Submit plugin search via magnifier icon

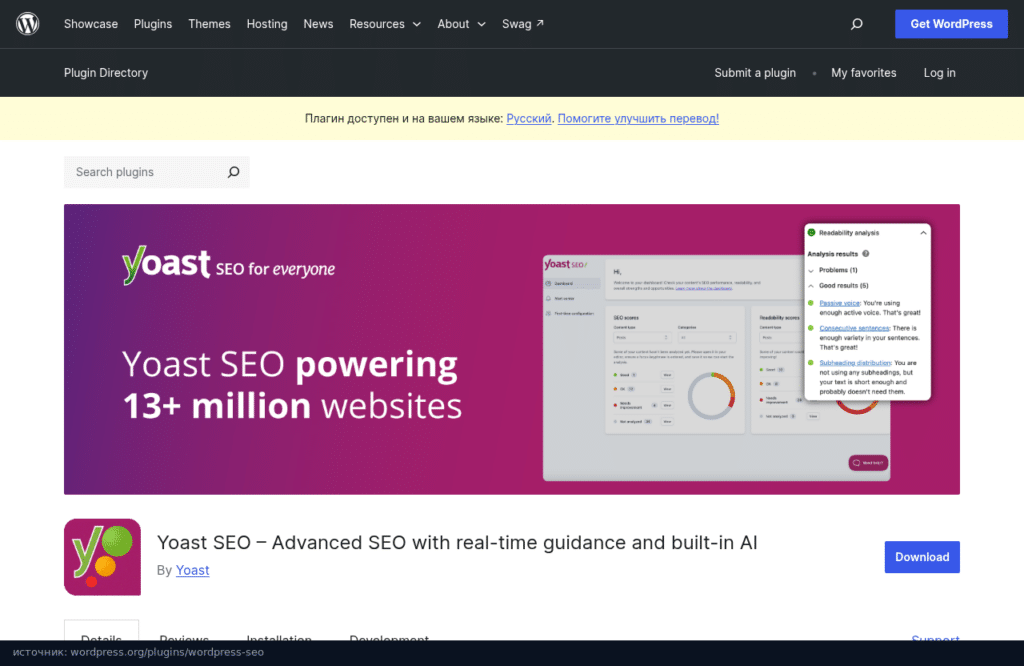coord(234,172)
